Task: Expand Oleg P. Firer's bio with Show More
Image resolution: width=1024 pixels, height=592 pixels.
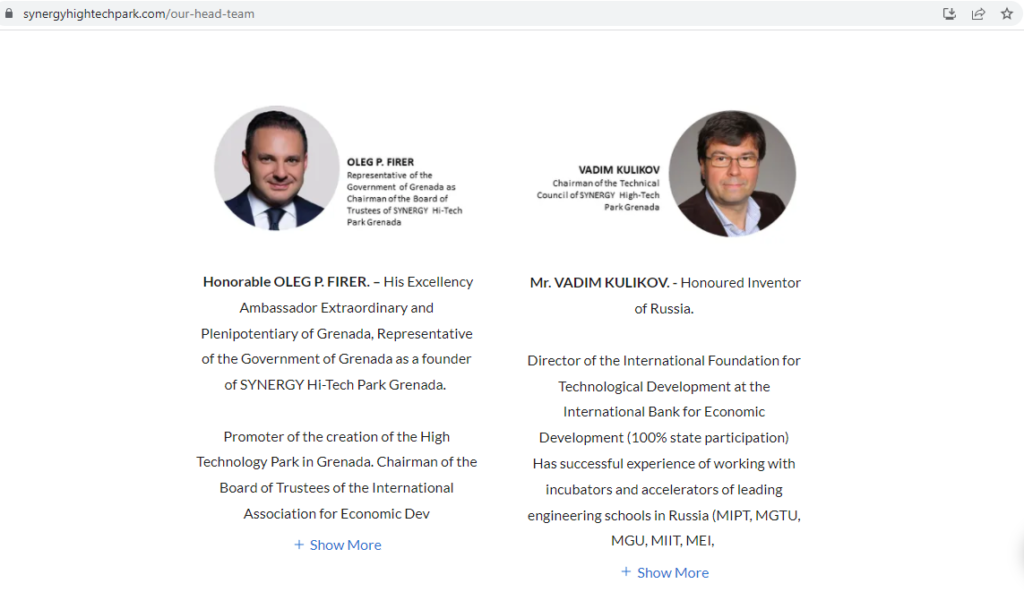Action: [345, 545]
